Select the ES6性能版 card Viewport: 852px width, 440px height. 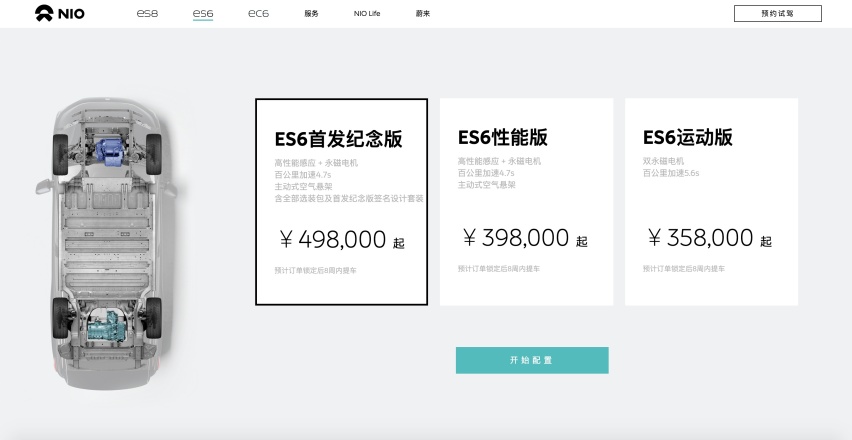pyautogui.click(x=527, y=202)
